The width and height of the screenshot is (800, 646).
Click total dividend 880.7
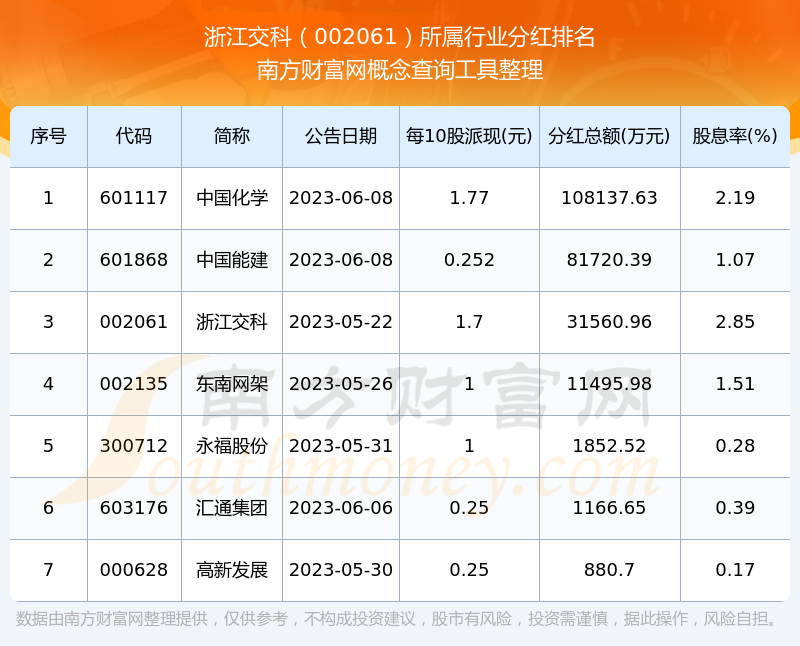pos(609,570)
